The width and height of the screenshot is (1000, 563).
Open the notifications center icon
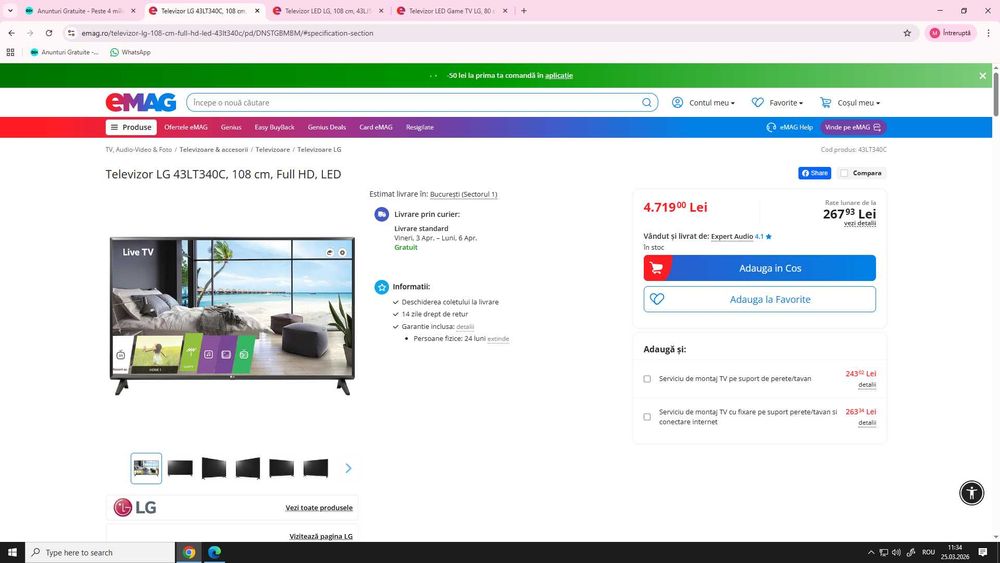(983, 552)
